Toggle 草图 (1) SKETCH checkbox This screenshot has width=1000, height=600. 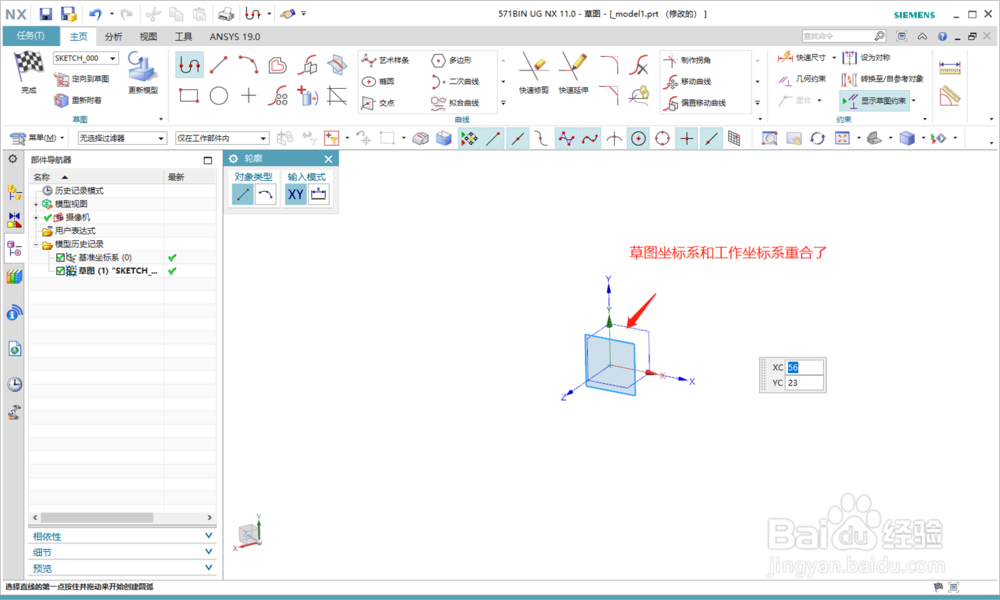[x=60, y=271]
